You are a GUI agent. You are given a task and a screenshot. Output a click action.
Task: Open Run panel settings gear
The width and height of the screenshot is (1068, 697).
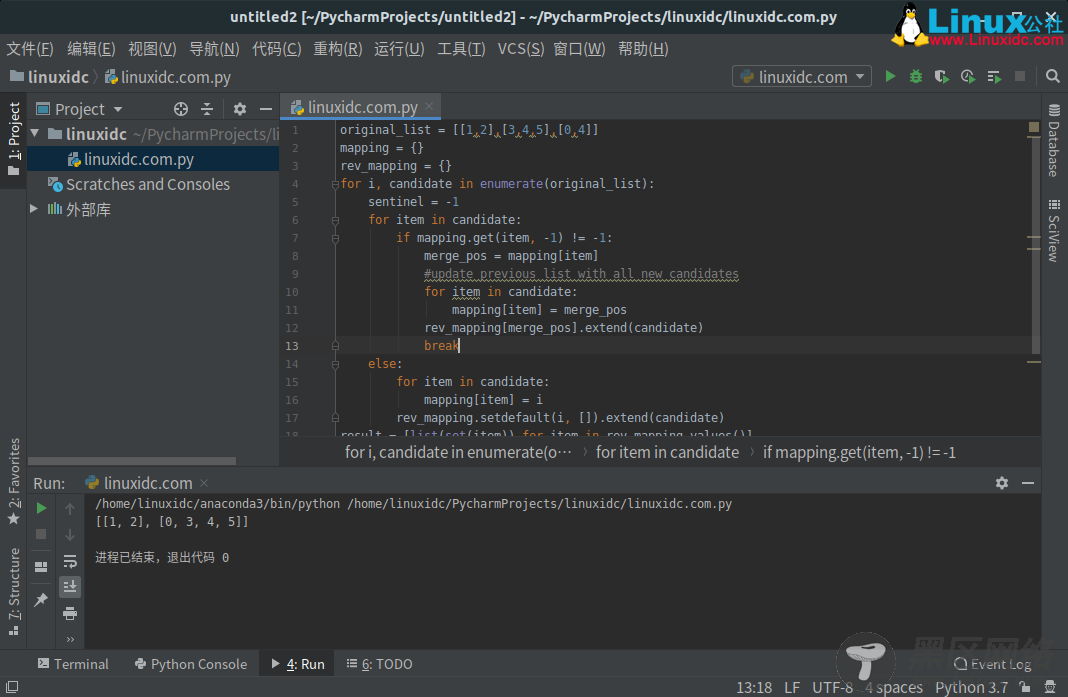[x=1001, y=483]
